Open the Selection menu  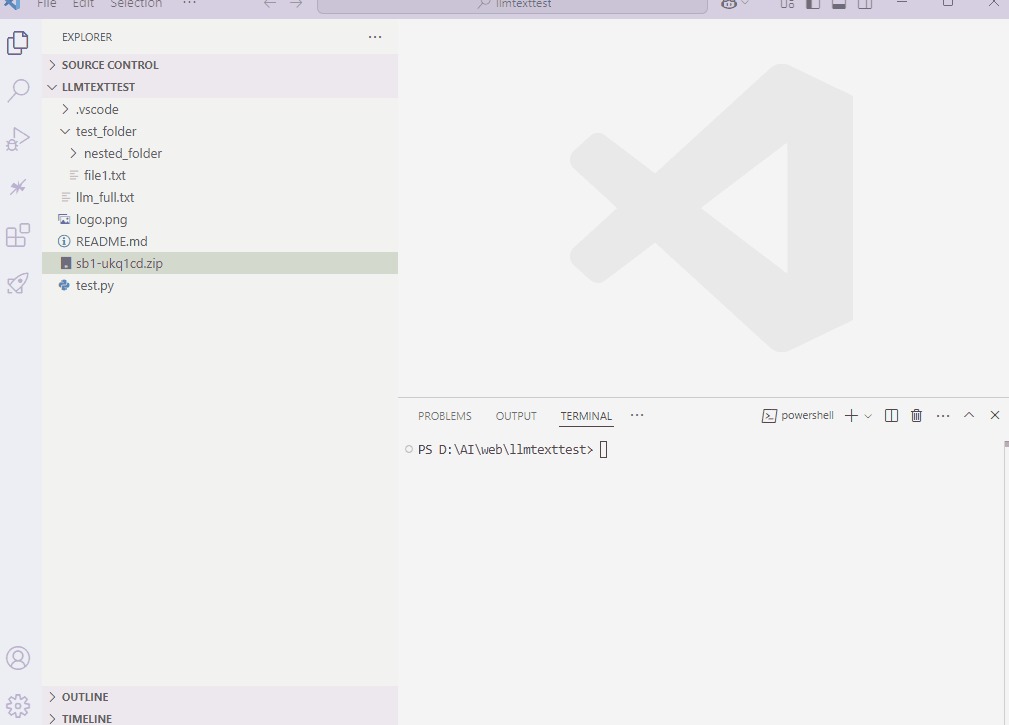point(136,5)
